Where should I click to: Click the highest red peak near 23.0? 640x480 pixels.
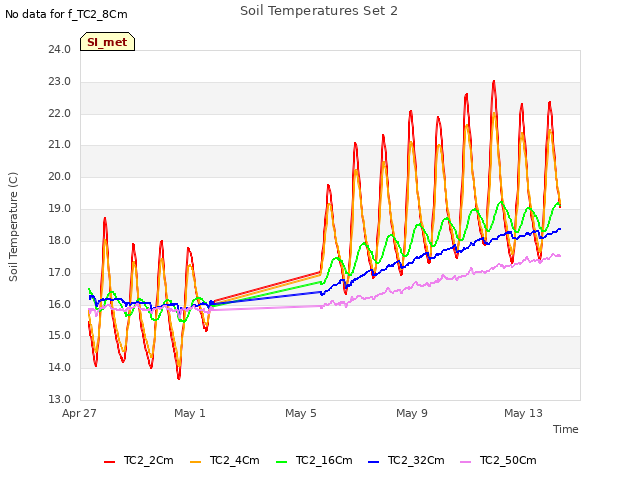tap(494, 82)
